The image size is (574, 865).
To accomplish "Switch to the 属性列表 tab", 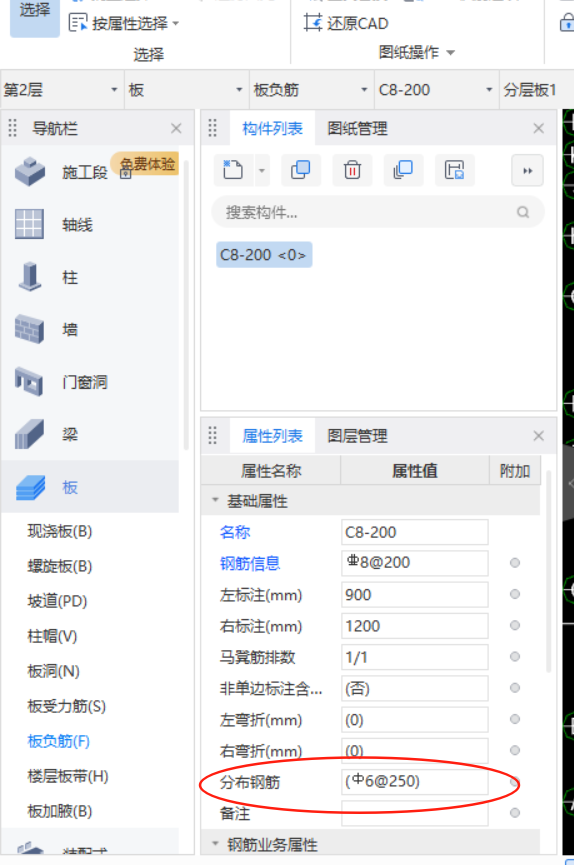I will 272,436.
